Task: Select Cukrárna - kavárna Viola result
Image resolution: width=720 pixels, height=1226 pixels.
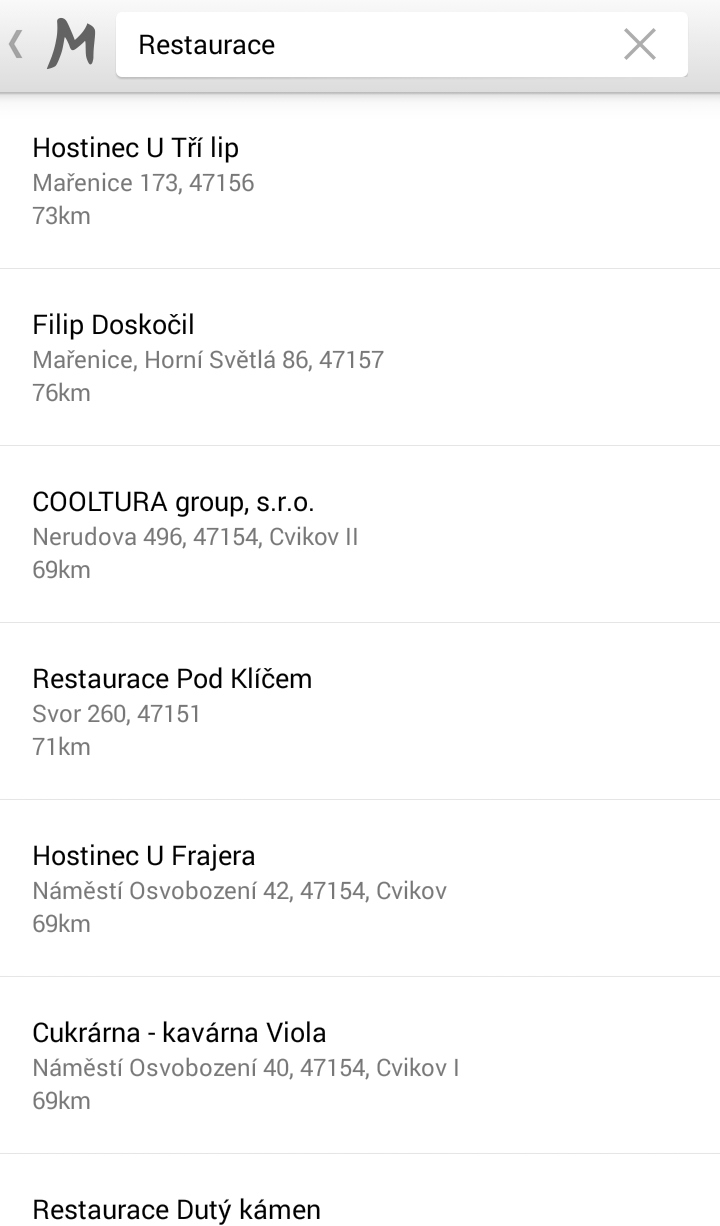Action: tap(179, 1033)
